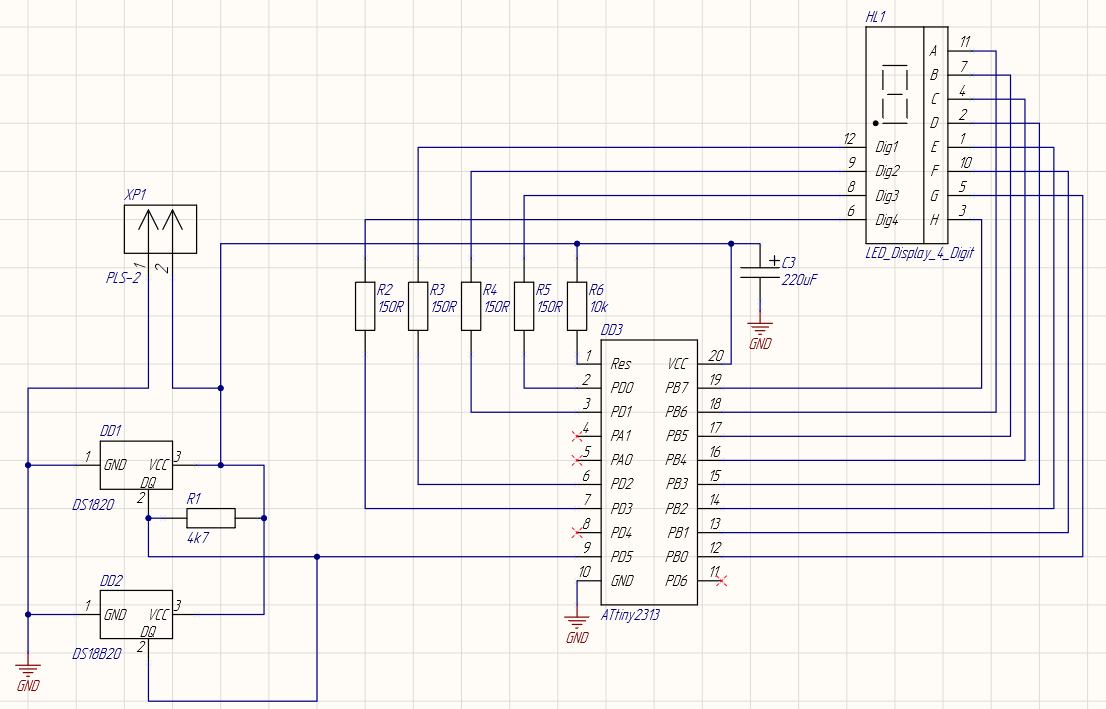Select the R1 resistor symbol
This screenshot has width=1106, height=709.
pyautogui.click(x=211, y=518)
